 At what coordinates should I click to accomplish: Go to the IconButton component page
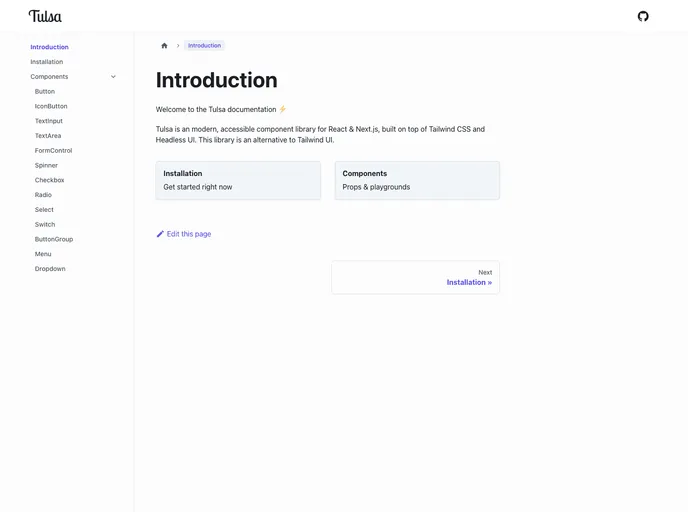(51, 106)
